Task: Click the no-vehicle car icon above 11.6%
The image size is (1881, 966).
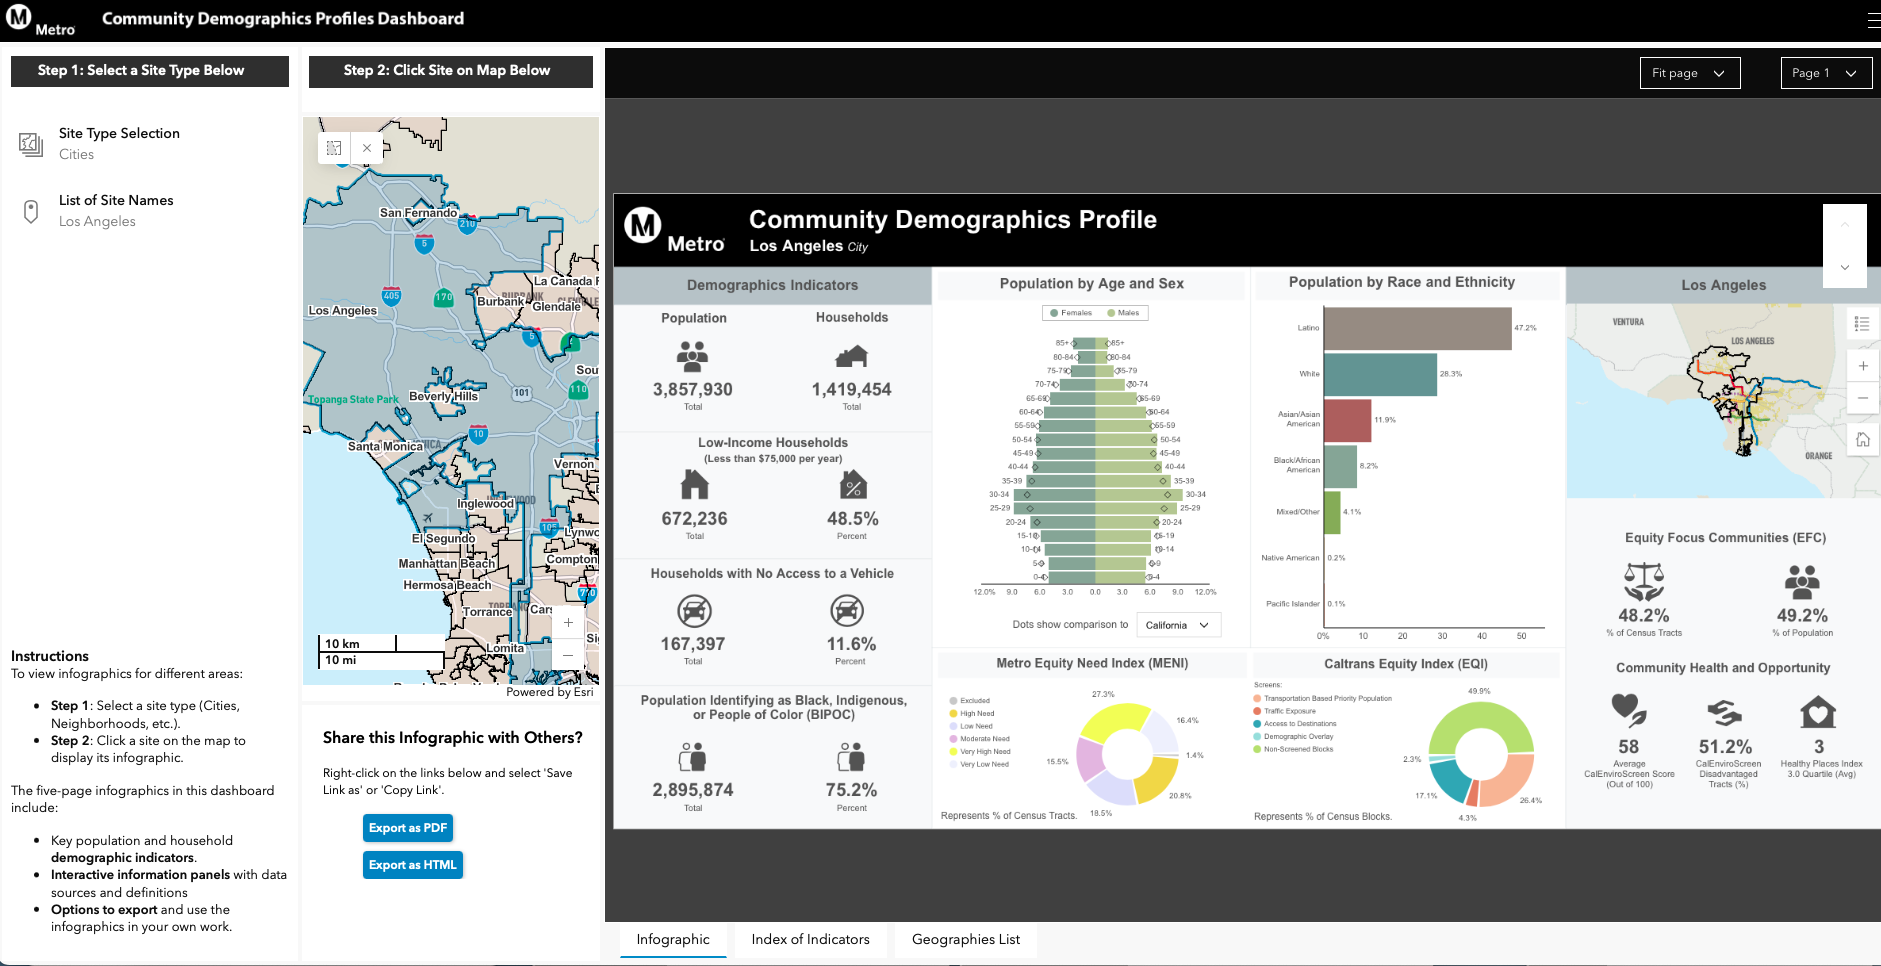Action: pyautogui.click(x=846, y=610)
